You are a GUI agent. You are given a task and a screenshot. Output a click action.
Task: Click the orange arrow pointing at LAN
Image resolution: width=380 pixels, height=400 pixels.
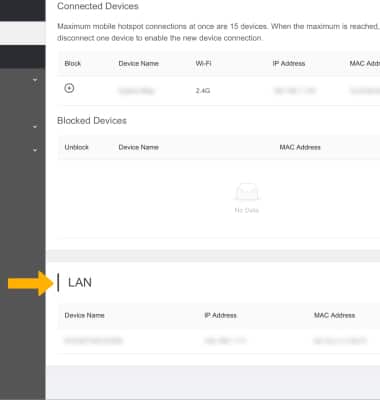coord(31,283)
